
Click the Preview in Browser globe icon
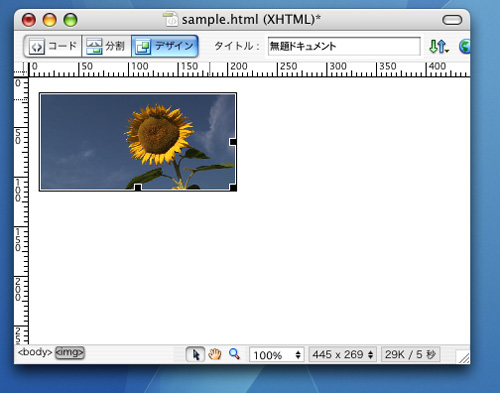tap(465, 47)
